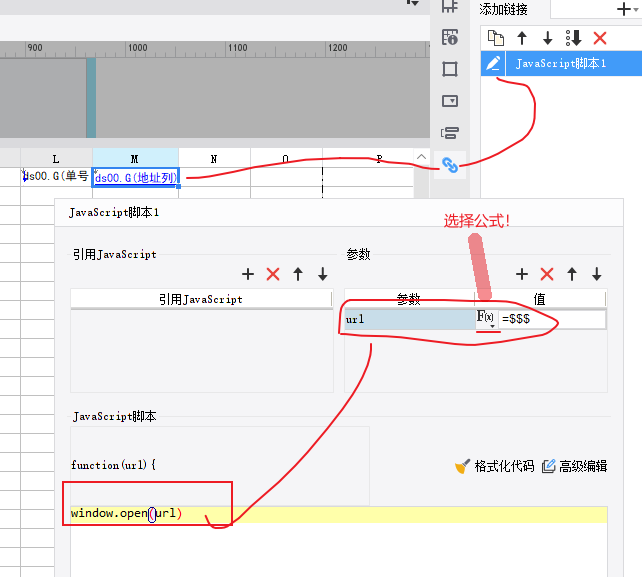The height and width of the screenshot is (577, 642).
Task: Delete the selected link with red X
Action: point(600,38)
